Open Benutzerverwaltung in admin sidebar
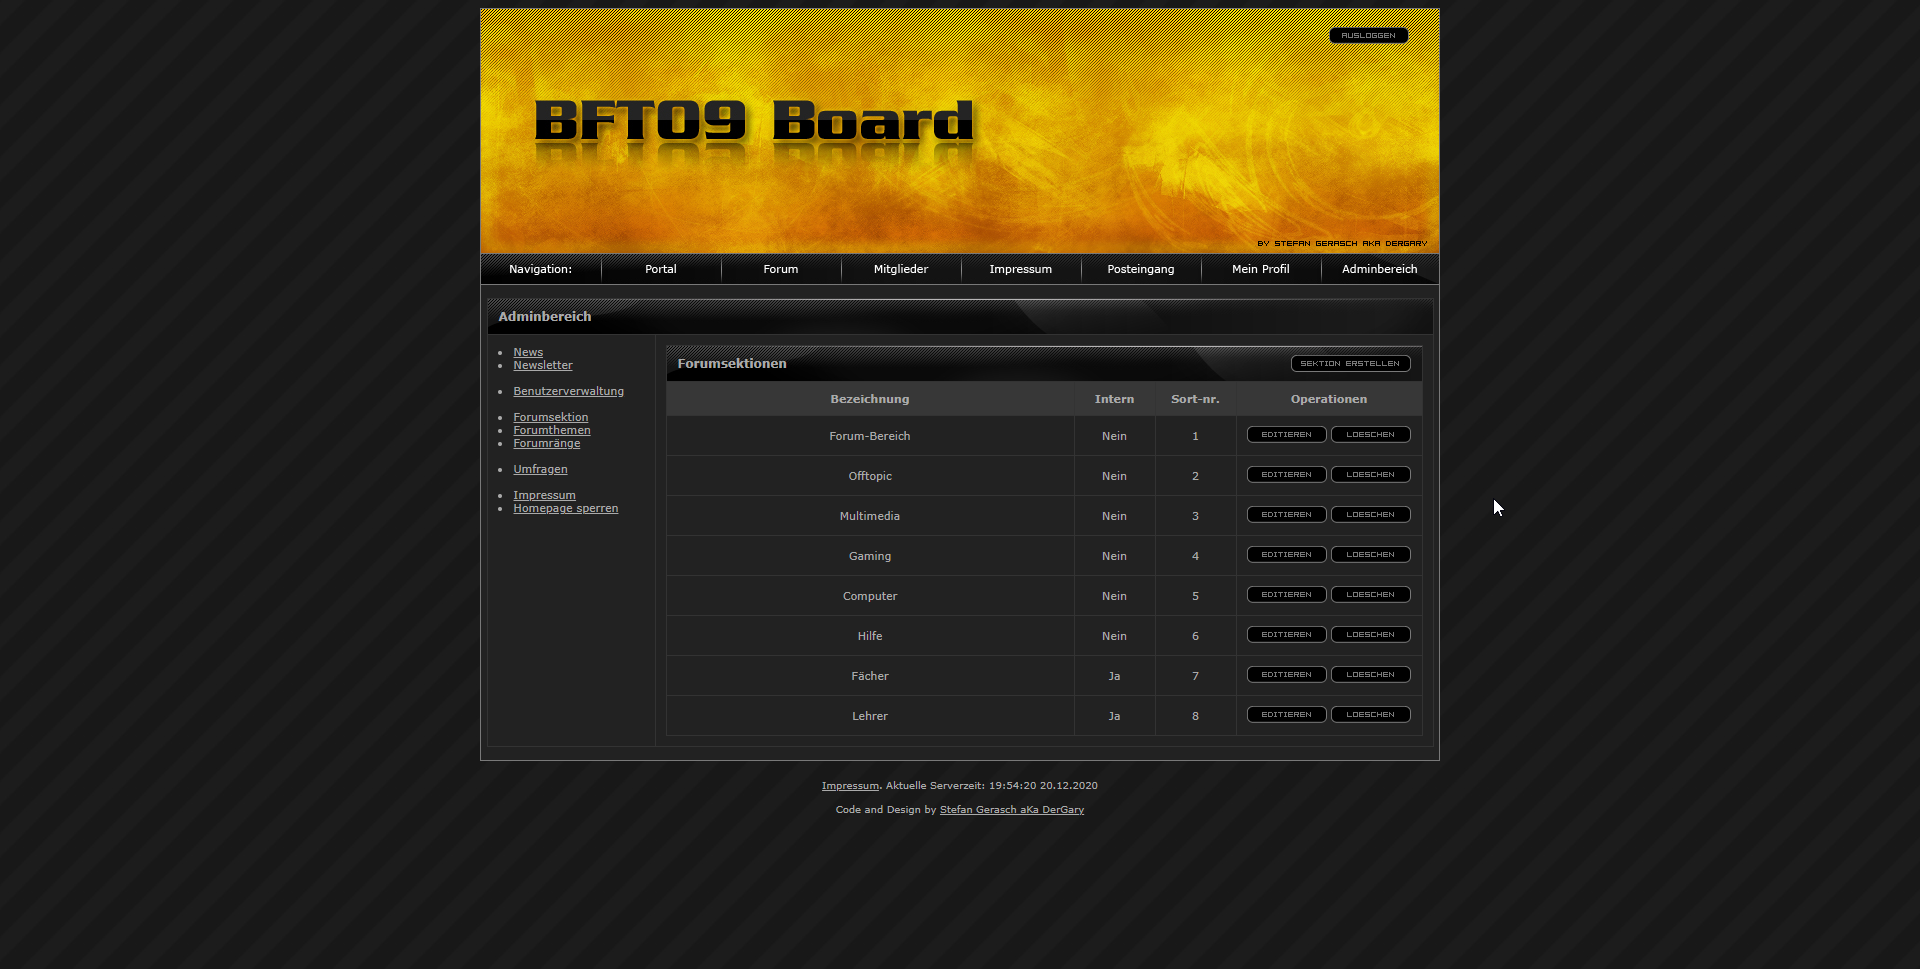Image resolution: width=1920 pixels, height=969 pixels. pos(568,391)
